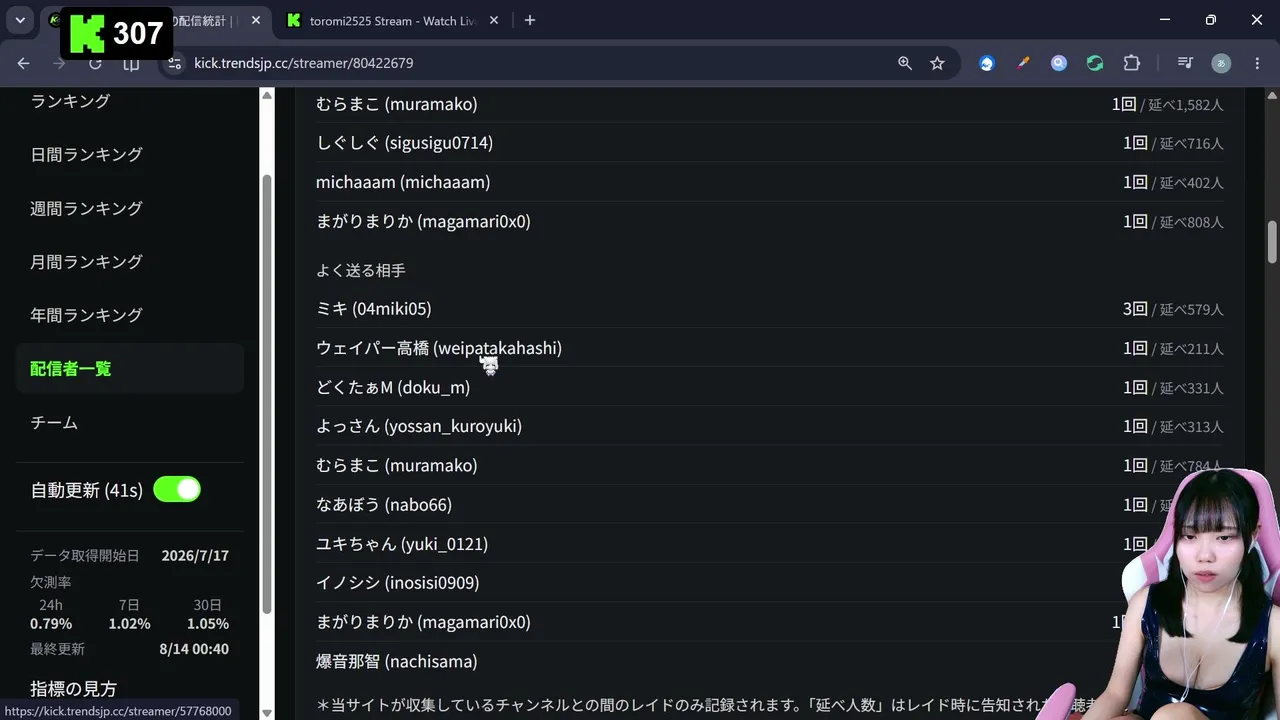Click the 7日 欠測率 value 1.02%
Image resolution: width=1280 pixels, height=720 pixels.
point(129,624)
